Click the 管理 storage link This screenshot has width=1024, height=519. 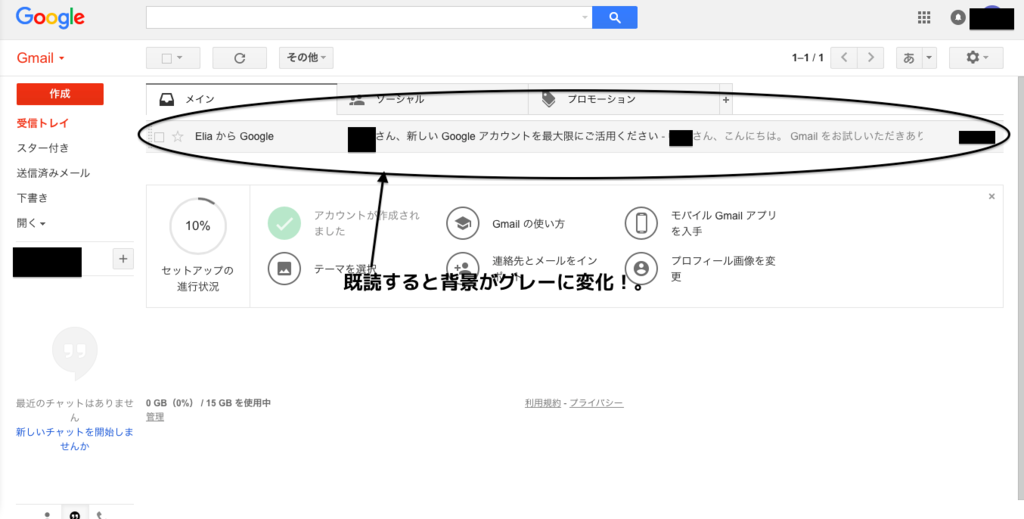pos(155,417)
